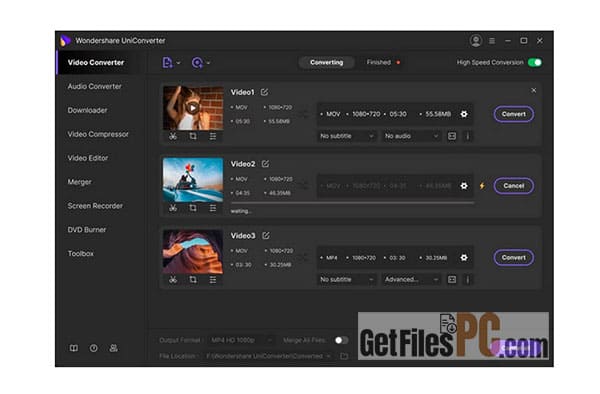
Task: Expand Load DVD dropdown arrow
Action: pyautogui.click(x=209, y=63)
